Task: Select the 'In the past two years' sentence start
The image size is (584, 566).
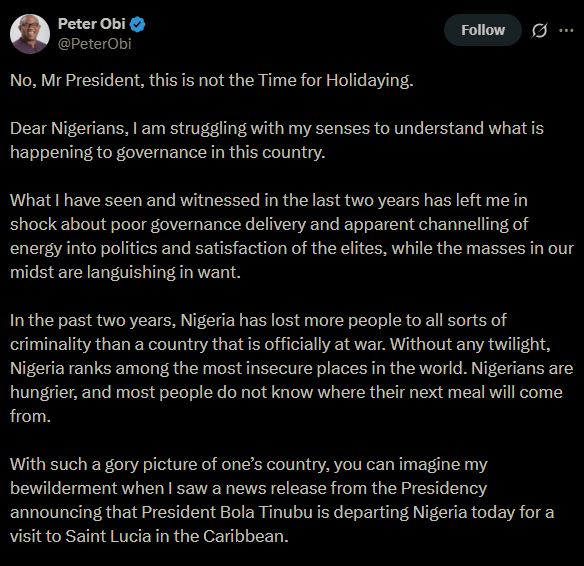Action: 93,320
